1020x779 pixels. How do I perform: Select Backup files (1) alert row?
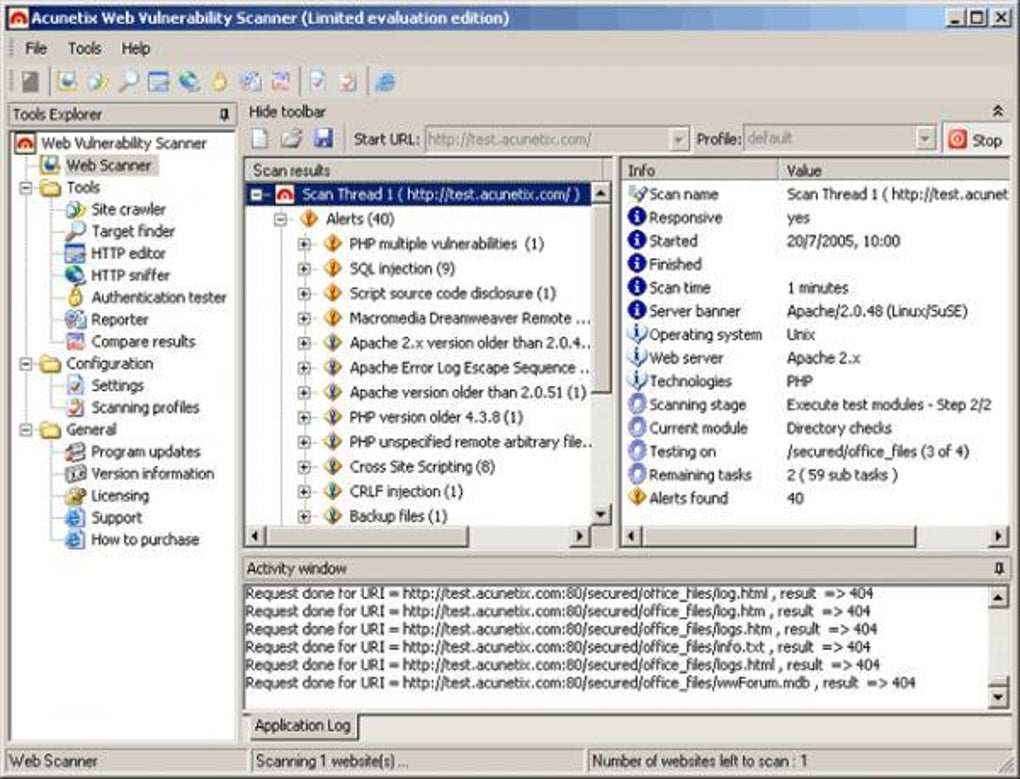(398, 516)
